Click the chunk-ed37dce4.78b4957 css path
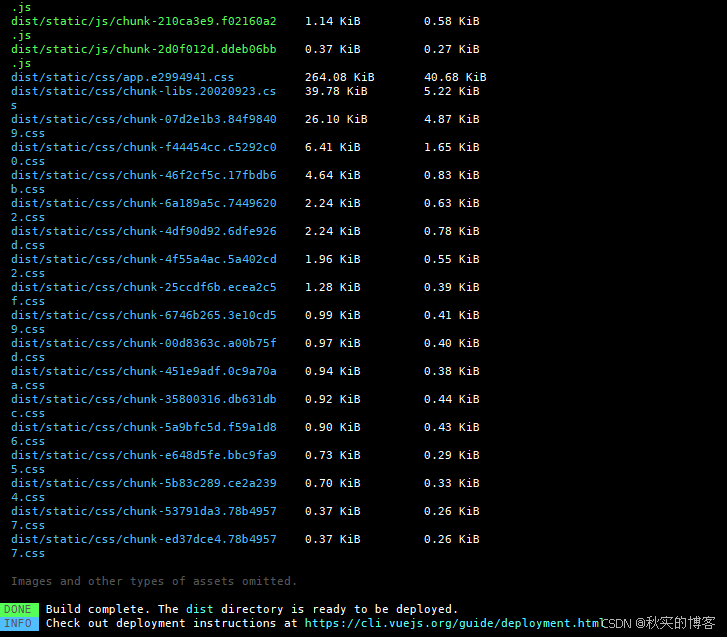The image size is (727, 637). (144, 539)
